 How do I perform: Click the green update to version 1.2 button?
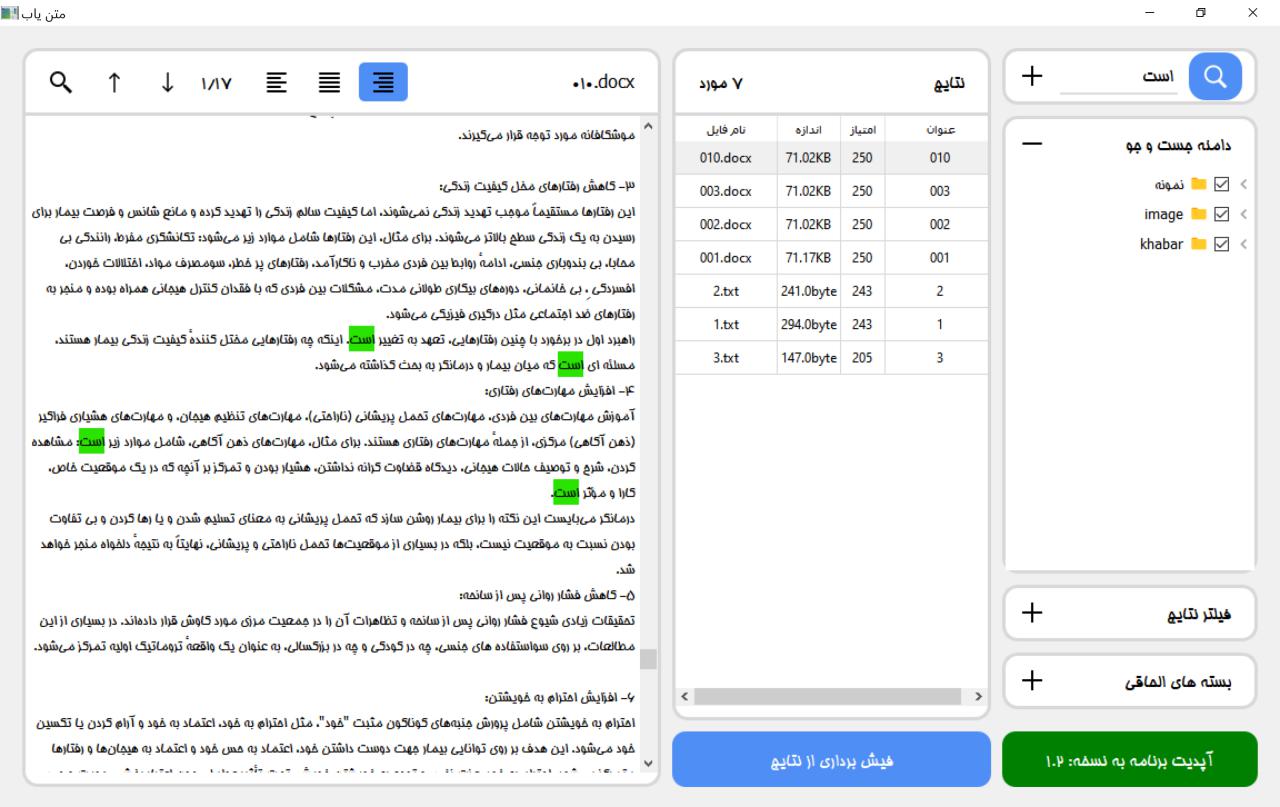(x=1130, y=760)
